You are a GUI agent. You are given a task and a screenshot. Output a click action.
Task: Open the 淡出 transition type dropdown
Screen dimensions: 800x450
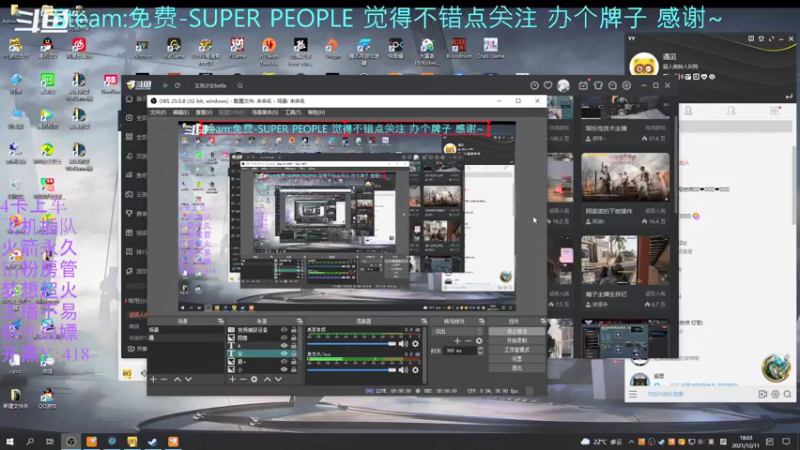point(457,331)
